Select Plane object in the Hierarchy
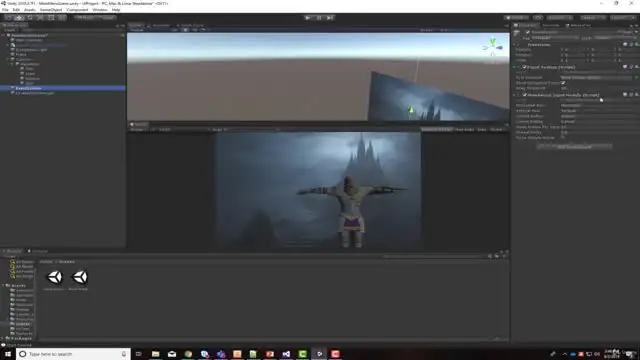Viewport: 640px width, 360px height. (21, 54)
